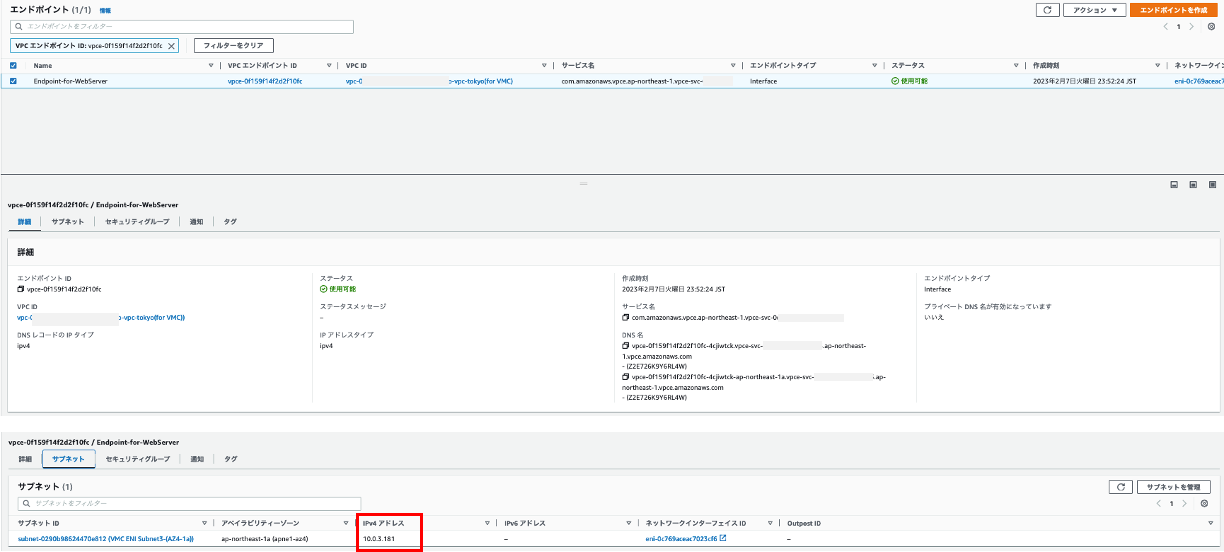This screenshot has height=552, width=1224.
Task: Select 詳細 tab in upper details panel
Action: click(x=24, y=222)
